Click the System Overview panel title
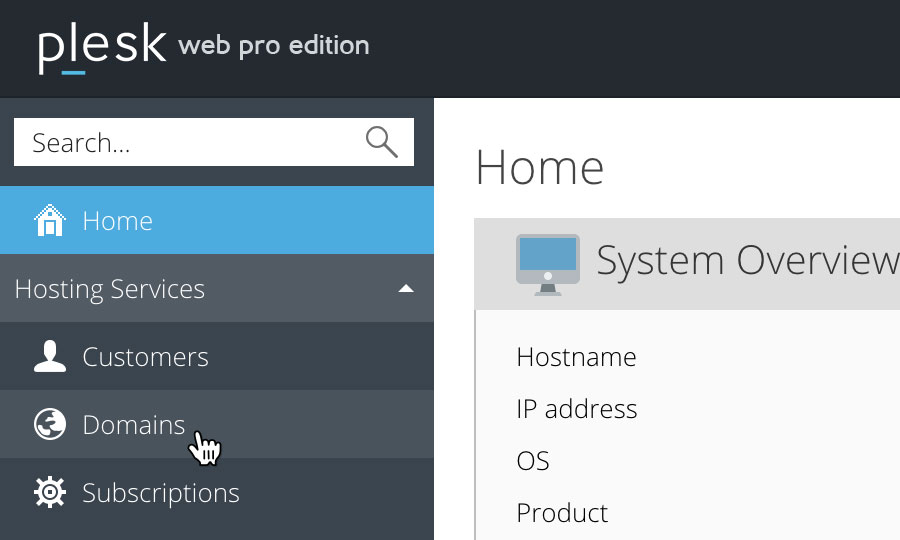This screenshot has height=540, width=900. [748, 261]
